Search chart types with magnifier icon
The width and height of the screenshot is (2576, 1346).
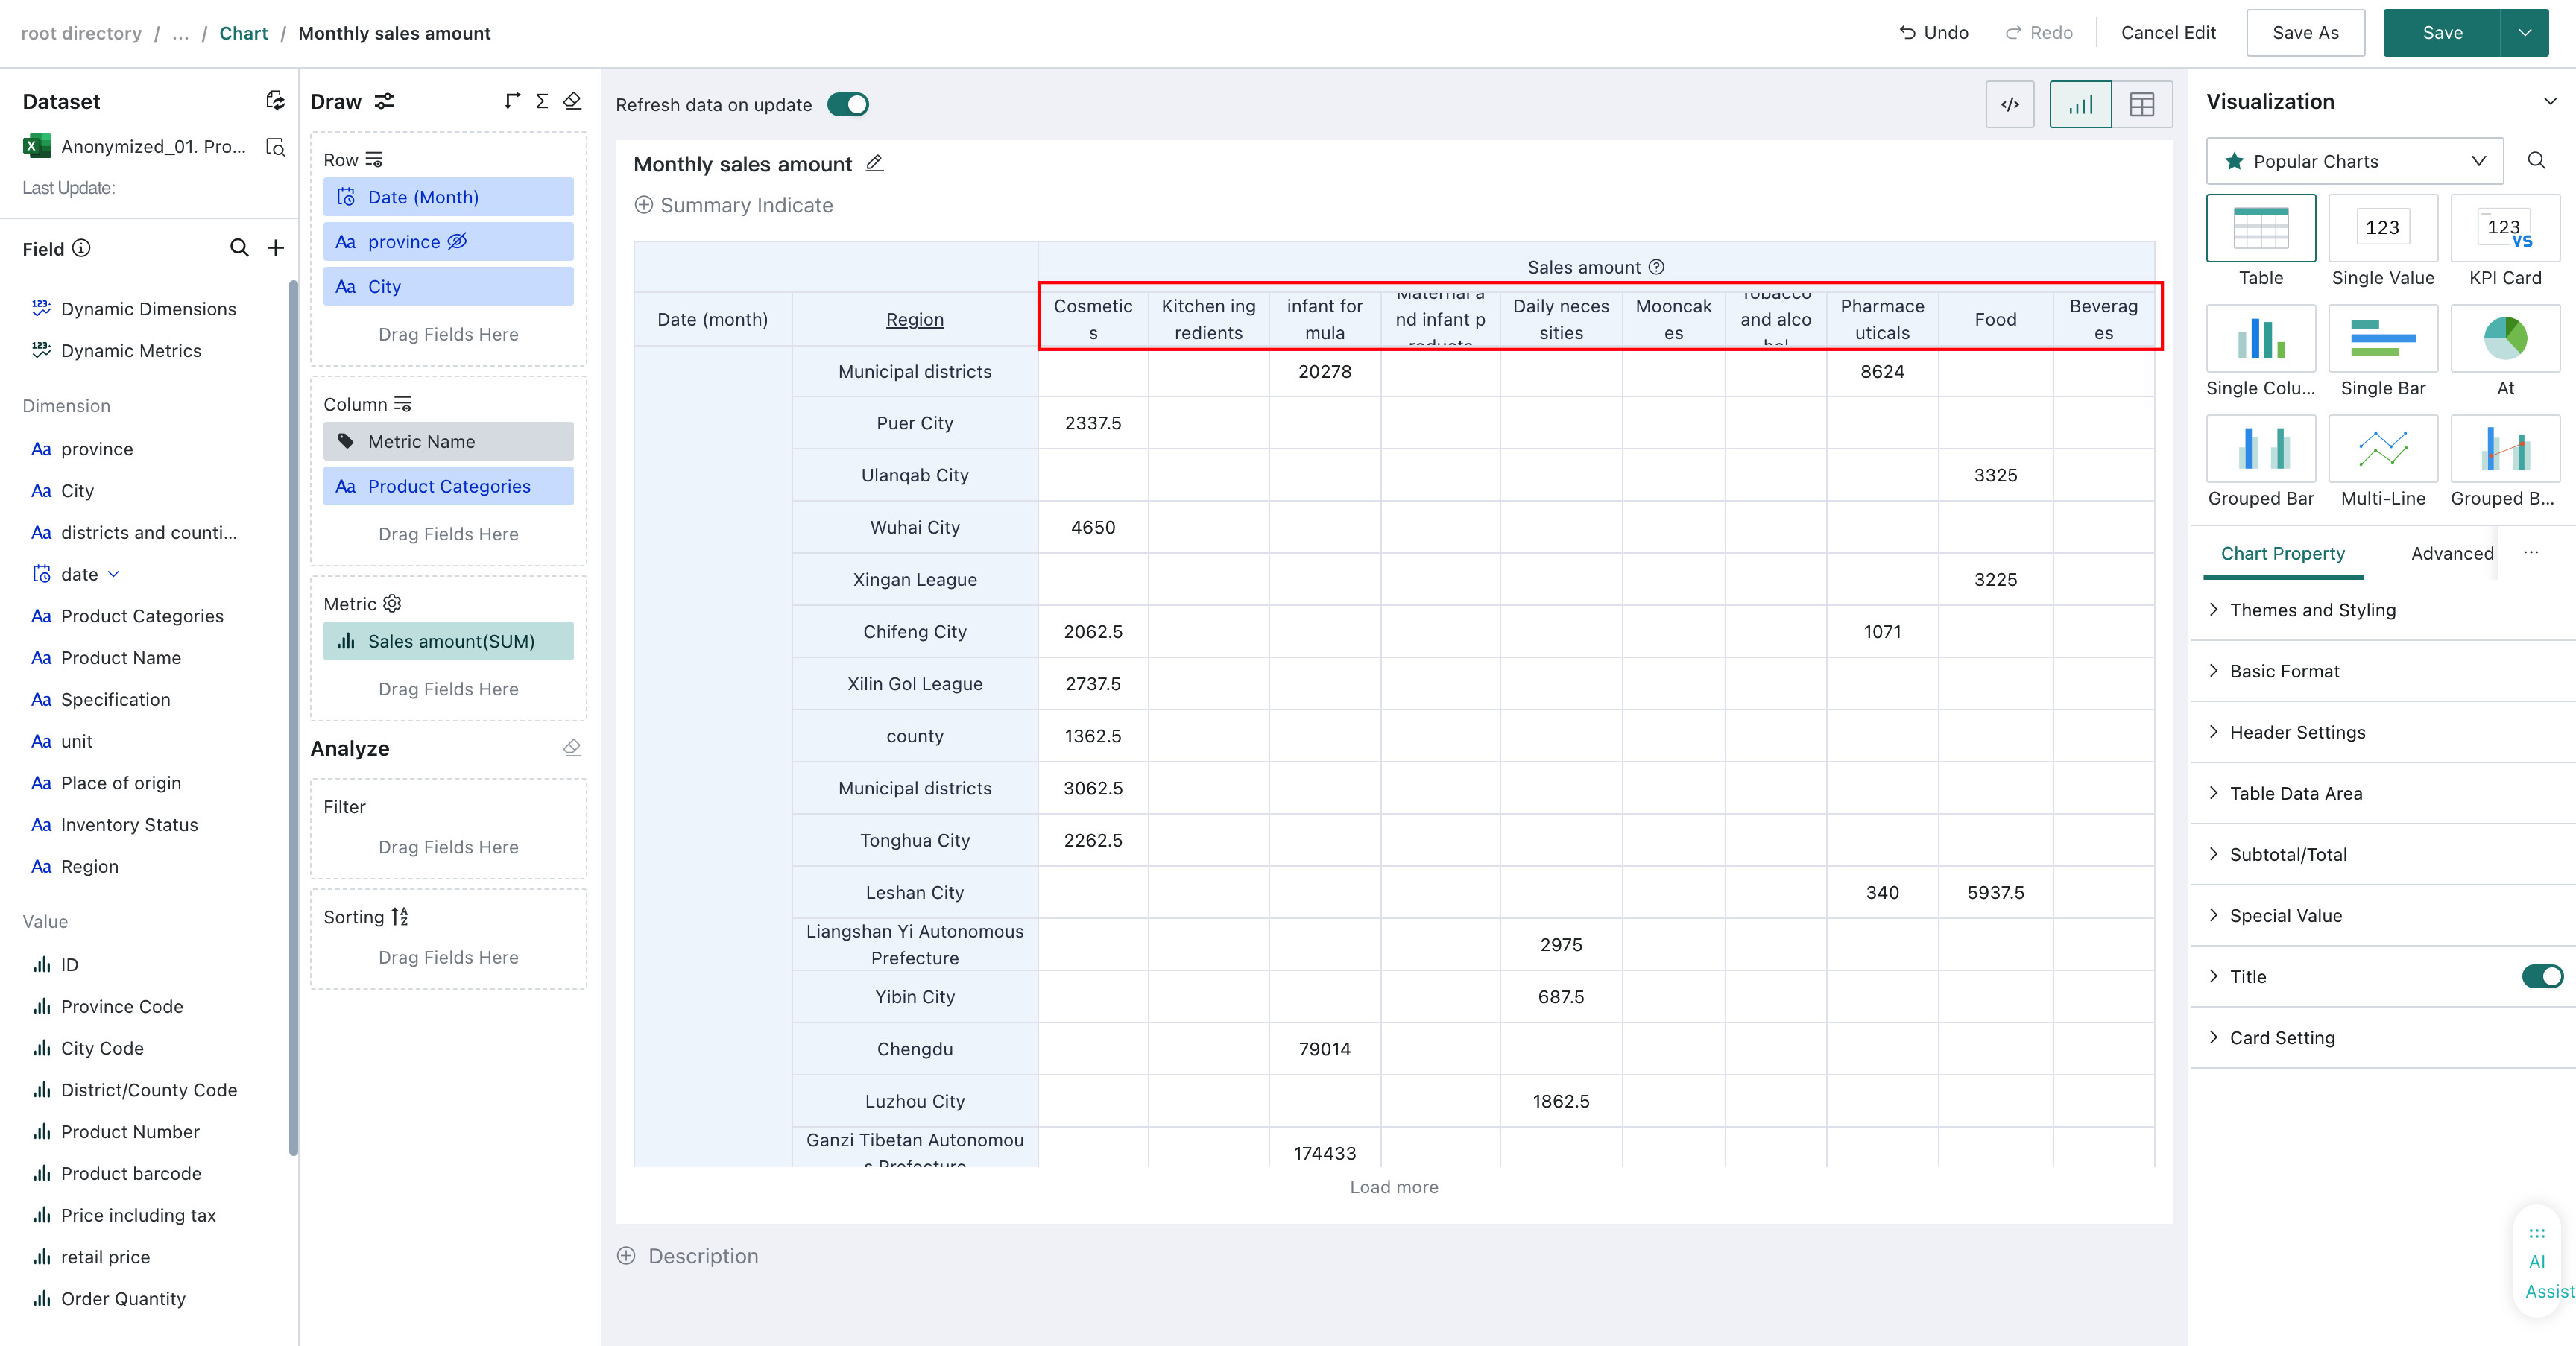(x=2536, y=161)
